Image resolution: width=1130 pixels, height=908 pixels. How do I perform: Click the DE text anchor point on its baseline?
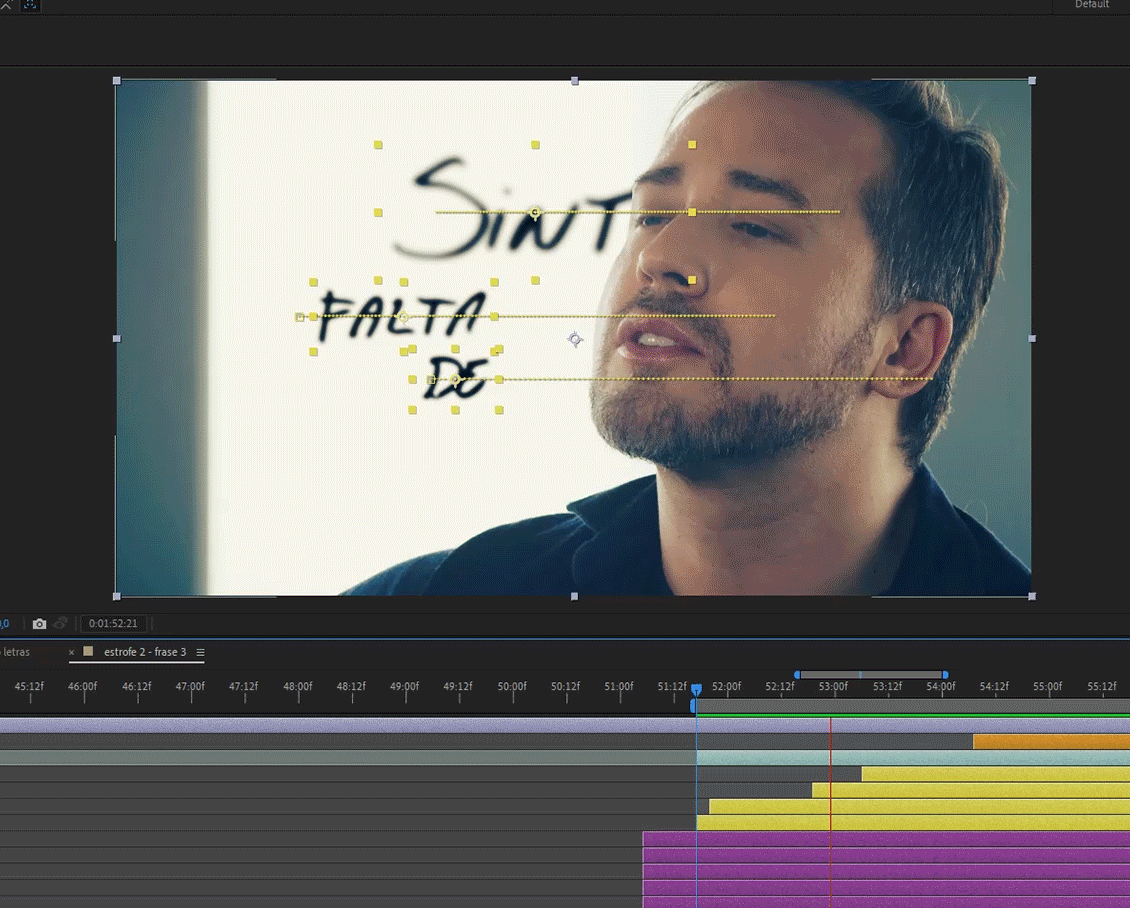coord(455,379)
